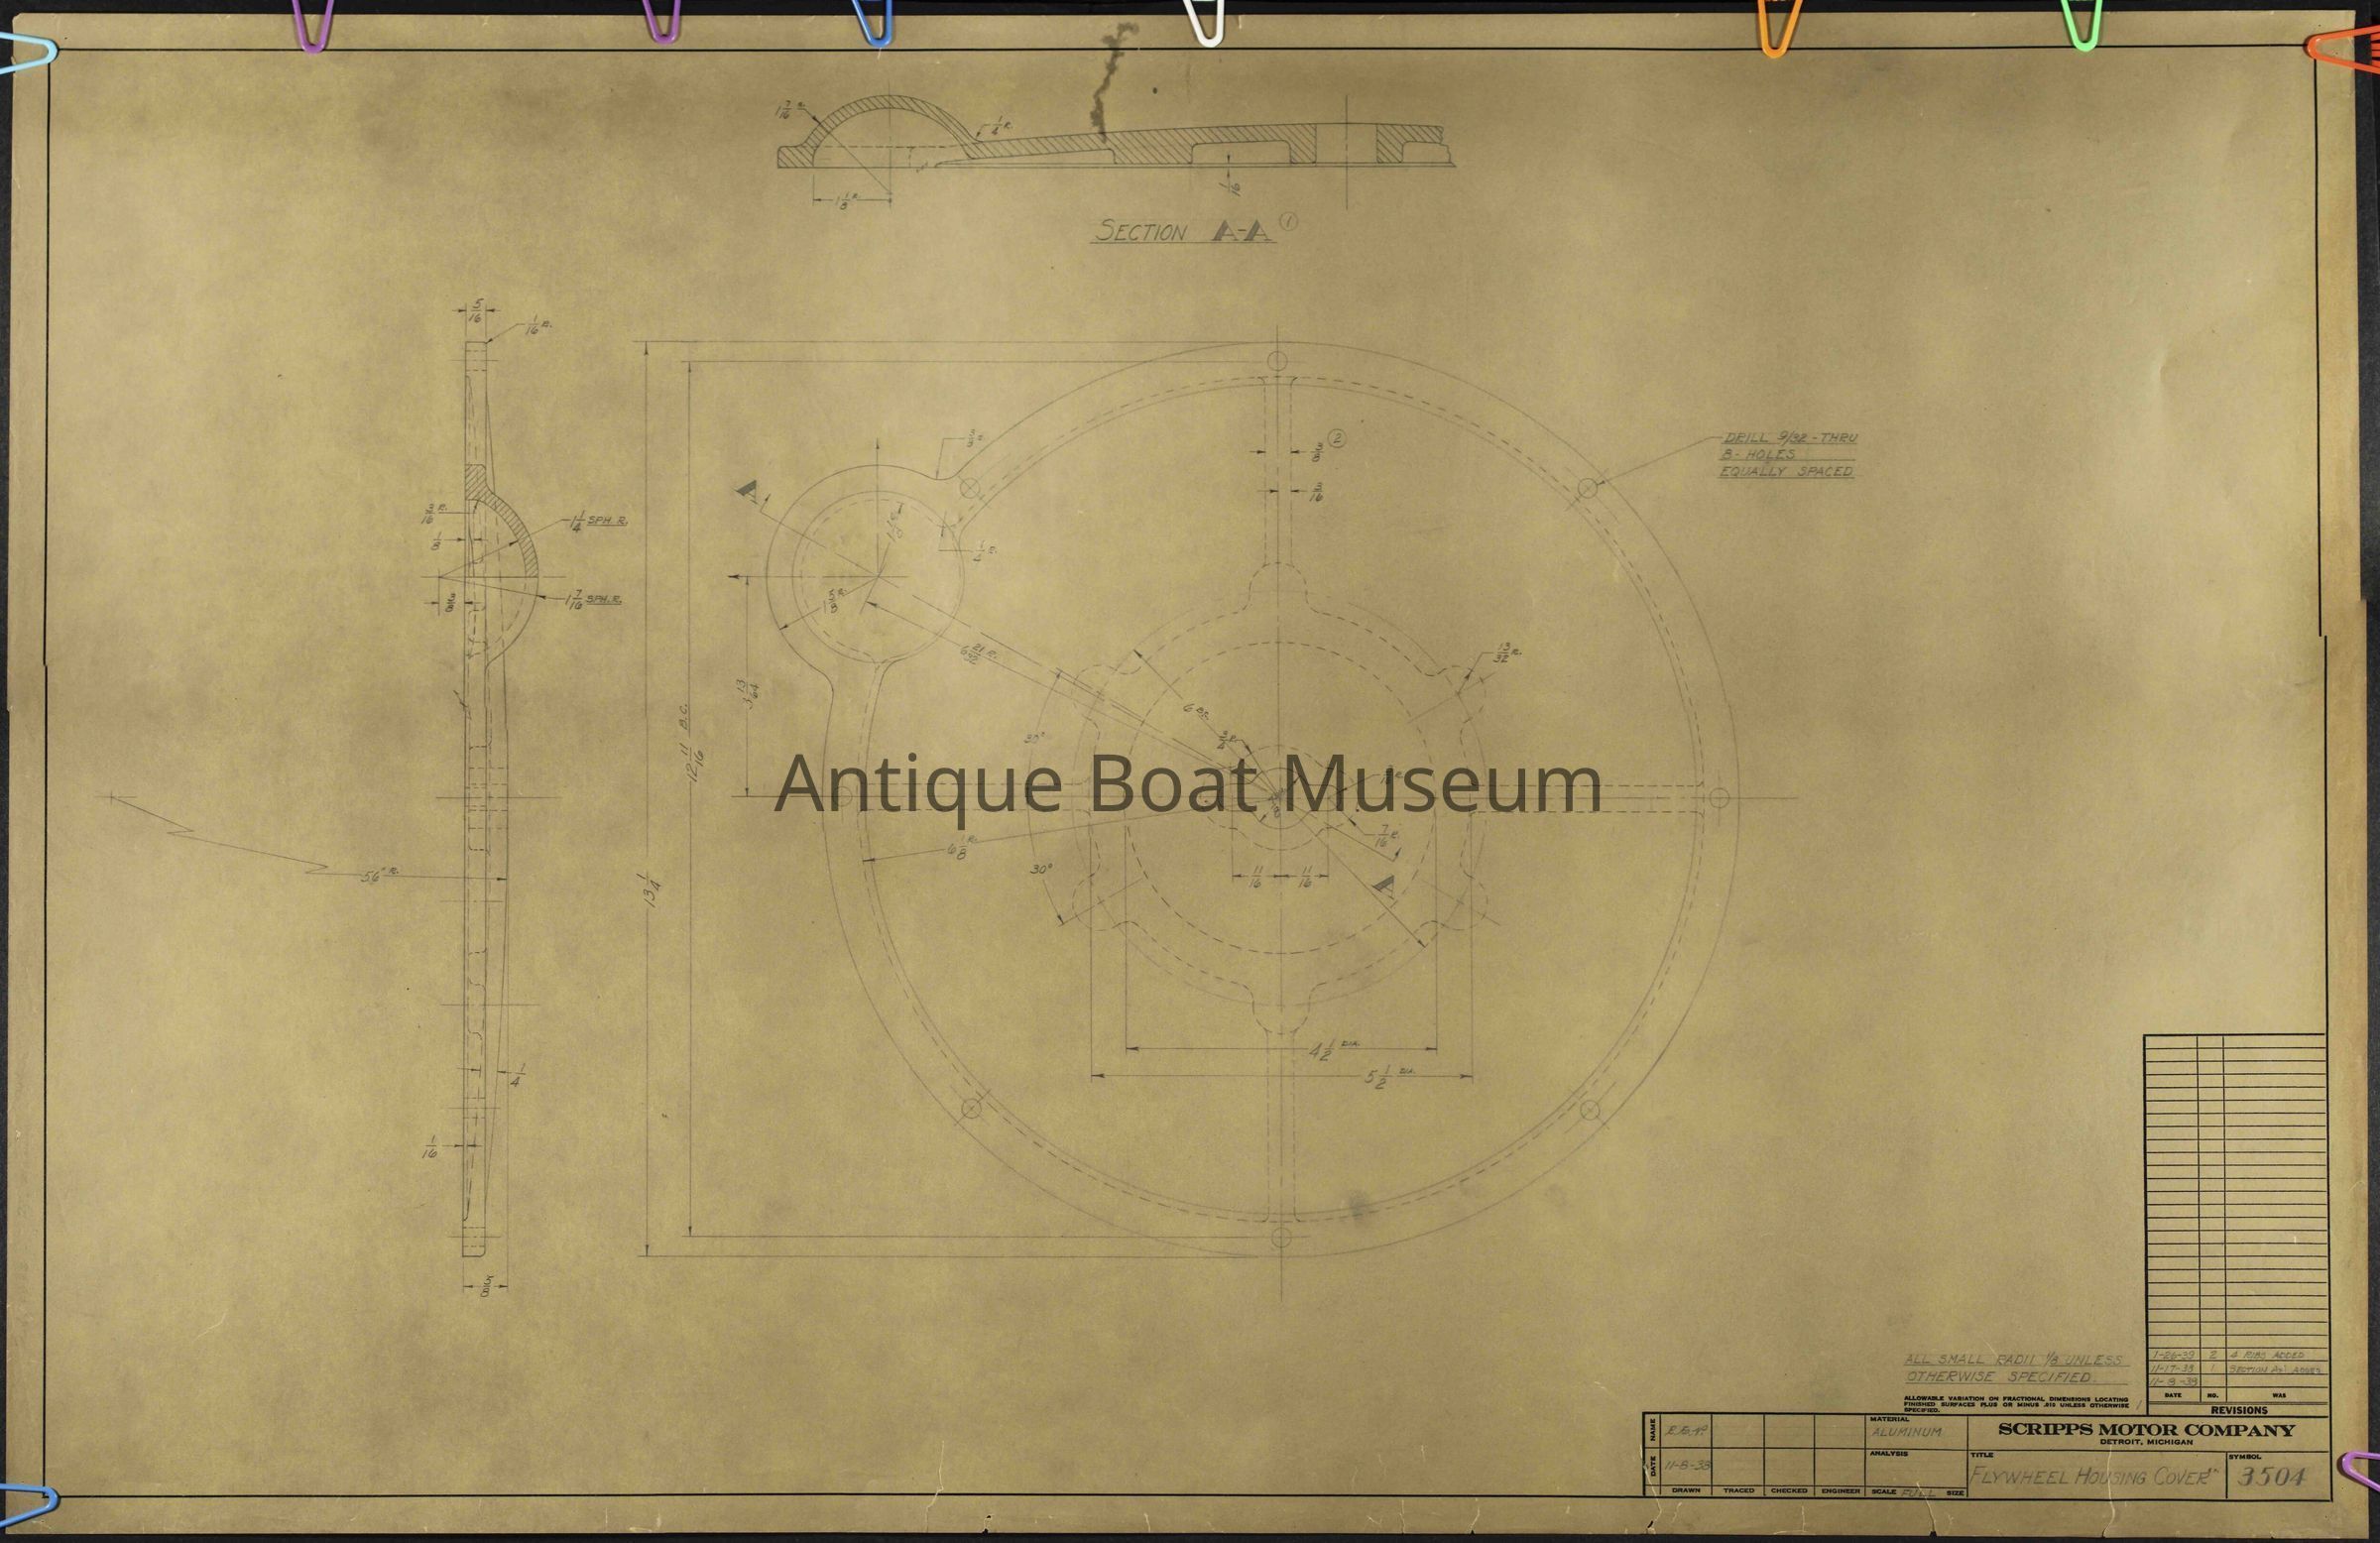Click the '4 Ribs Added' revision entry
This screenshot has height=1543, width=2380.
(2267, 1355)
